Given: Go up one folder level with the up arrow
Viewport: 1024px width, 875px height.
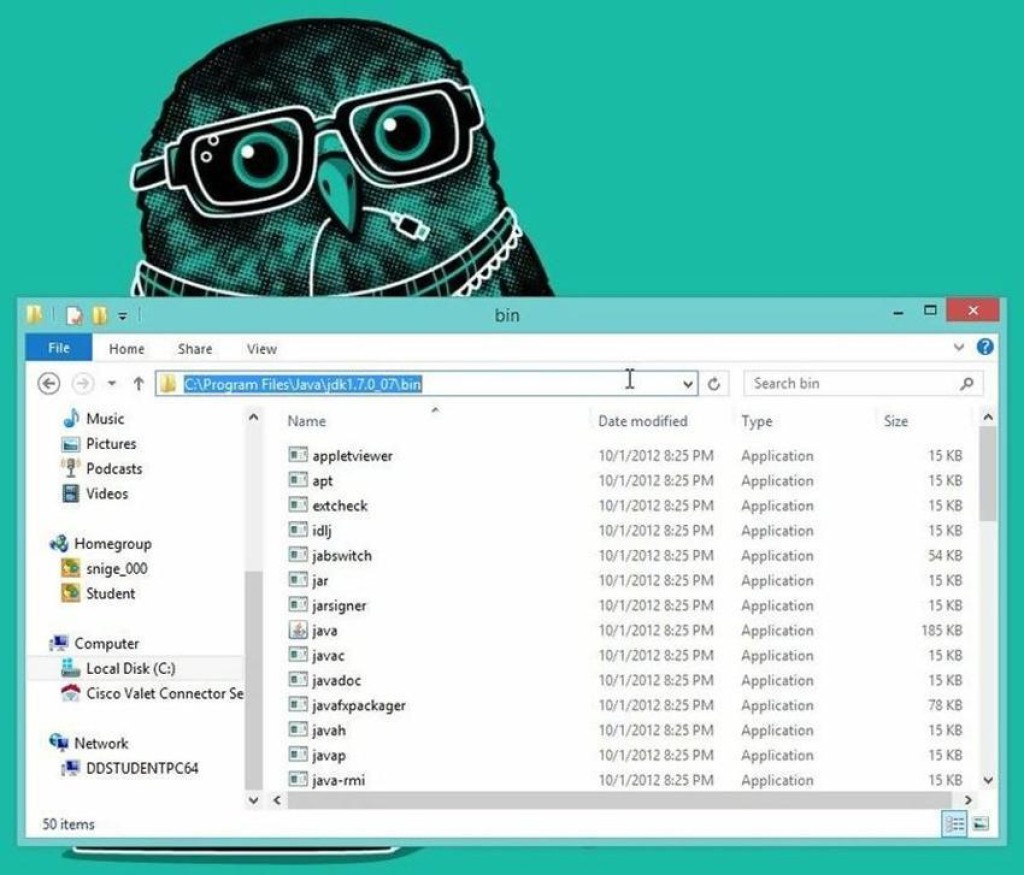Looking at the screenshot, I should tap(138, 381).
